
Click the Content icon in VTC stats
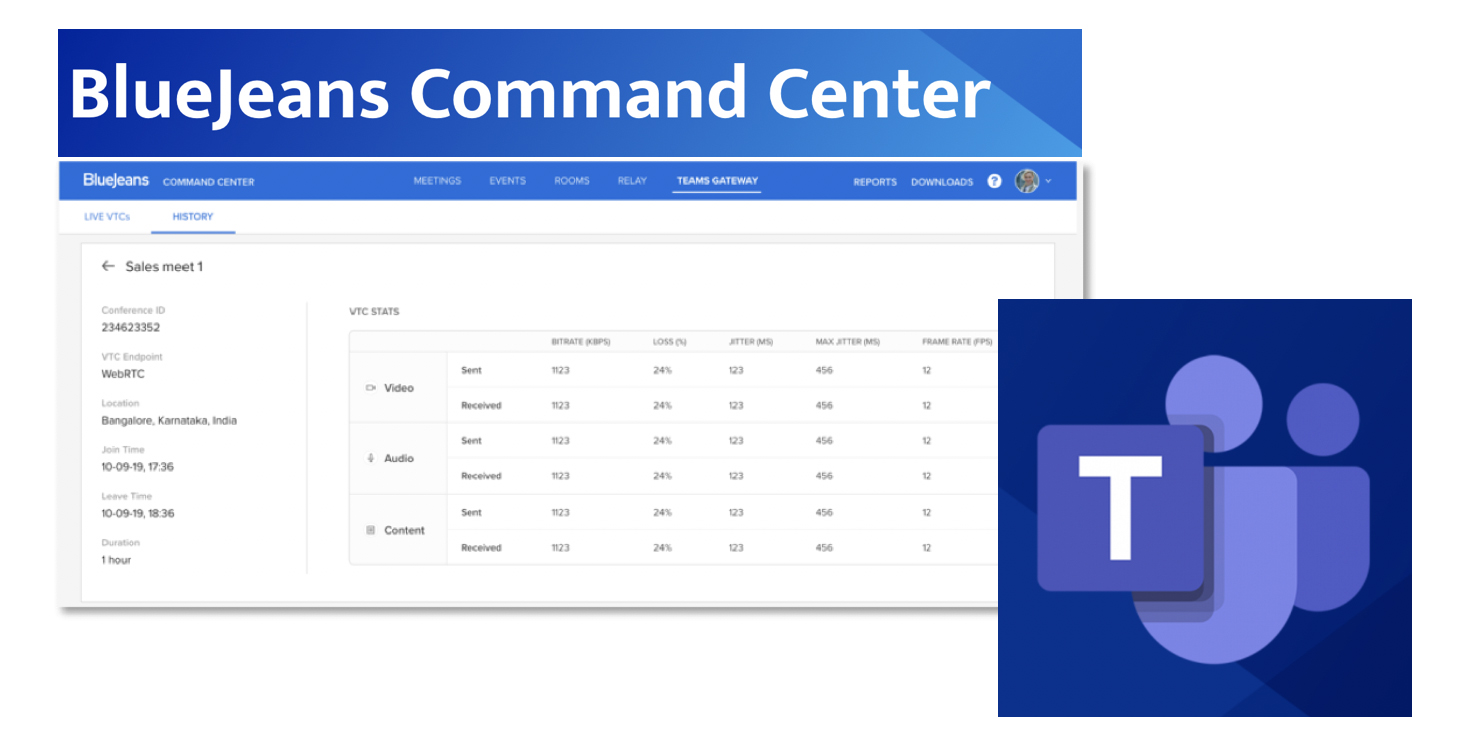(371, 530)
